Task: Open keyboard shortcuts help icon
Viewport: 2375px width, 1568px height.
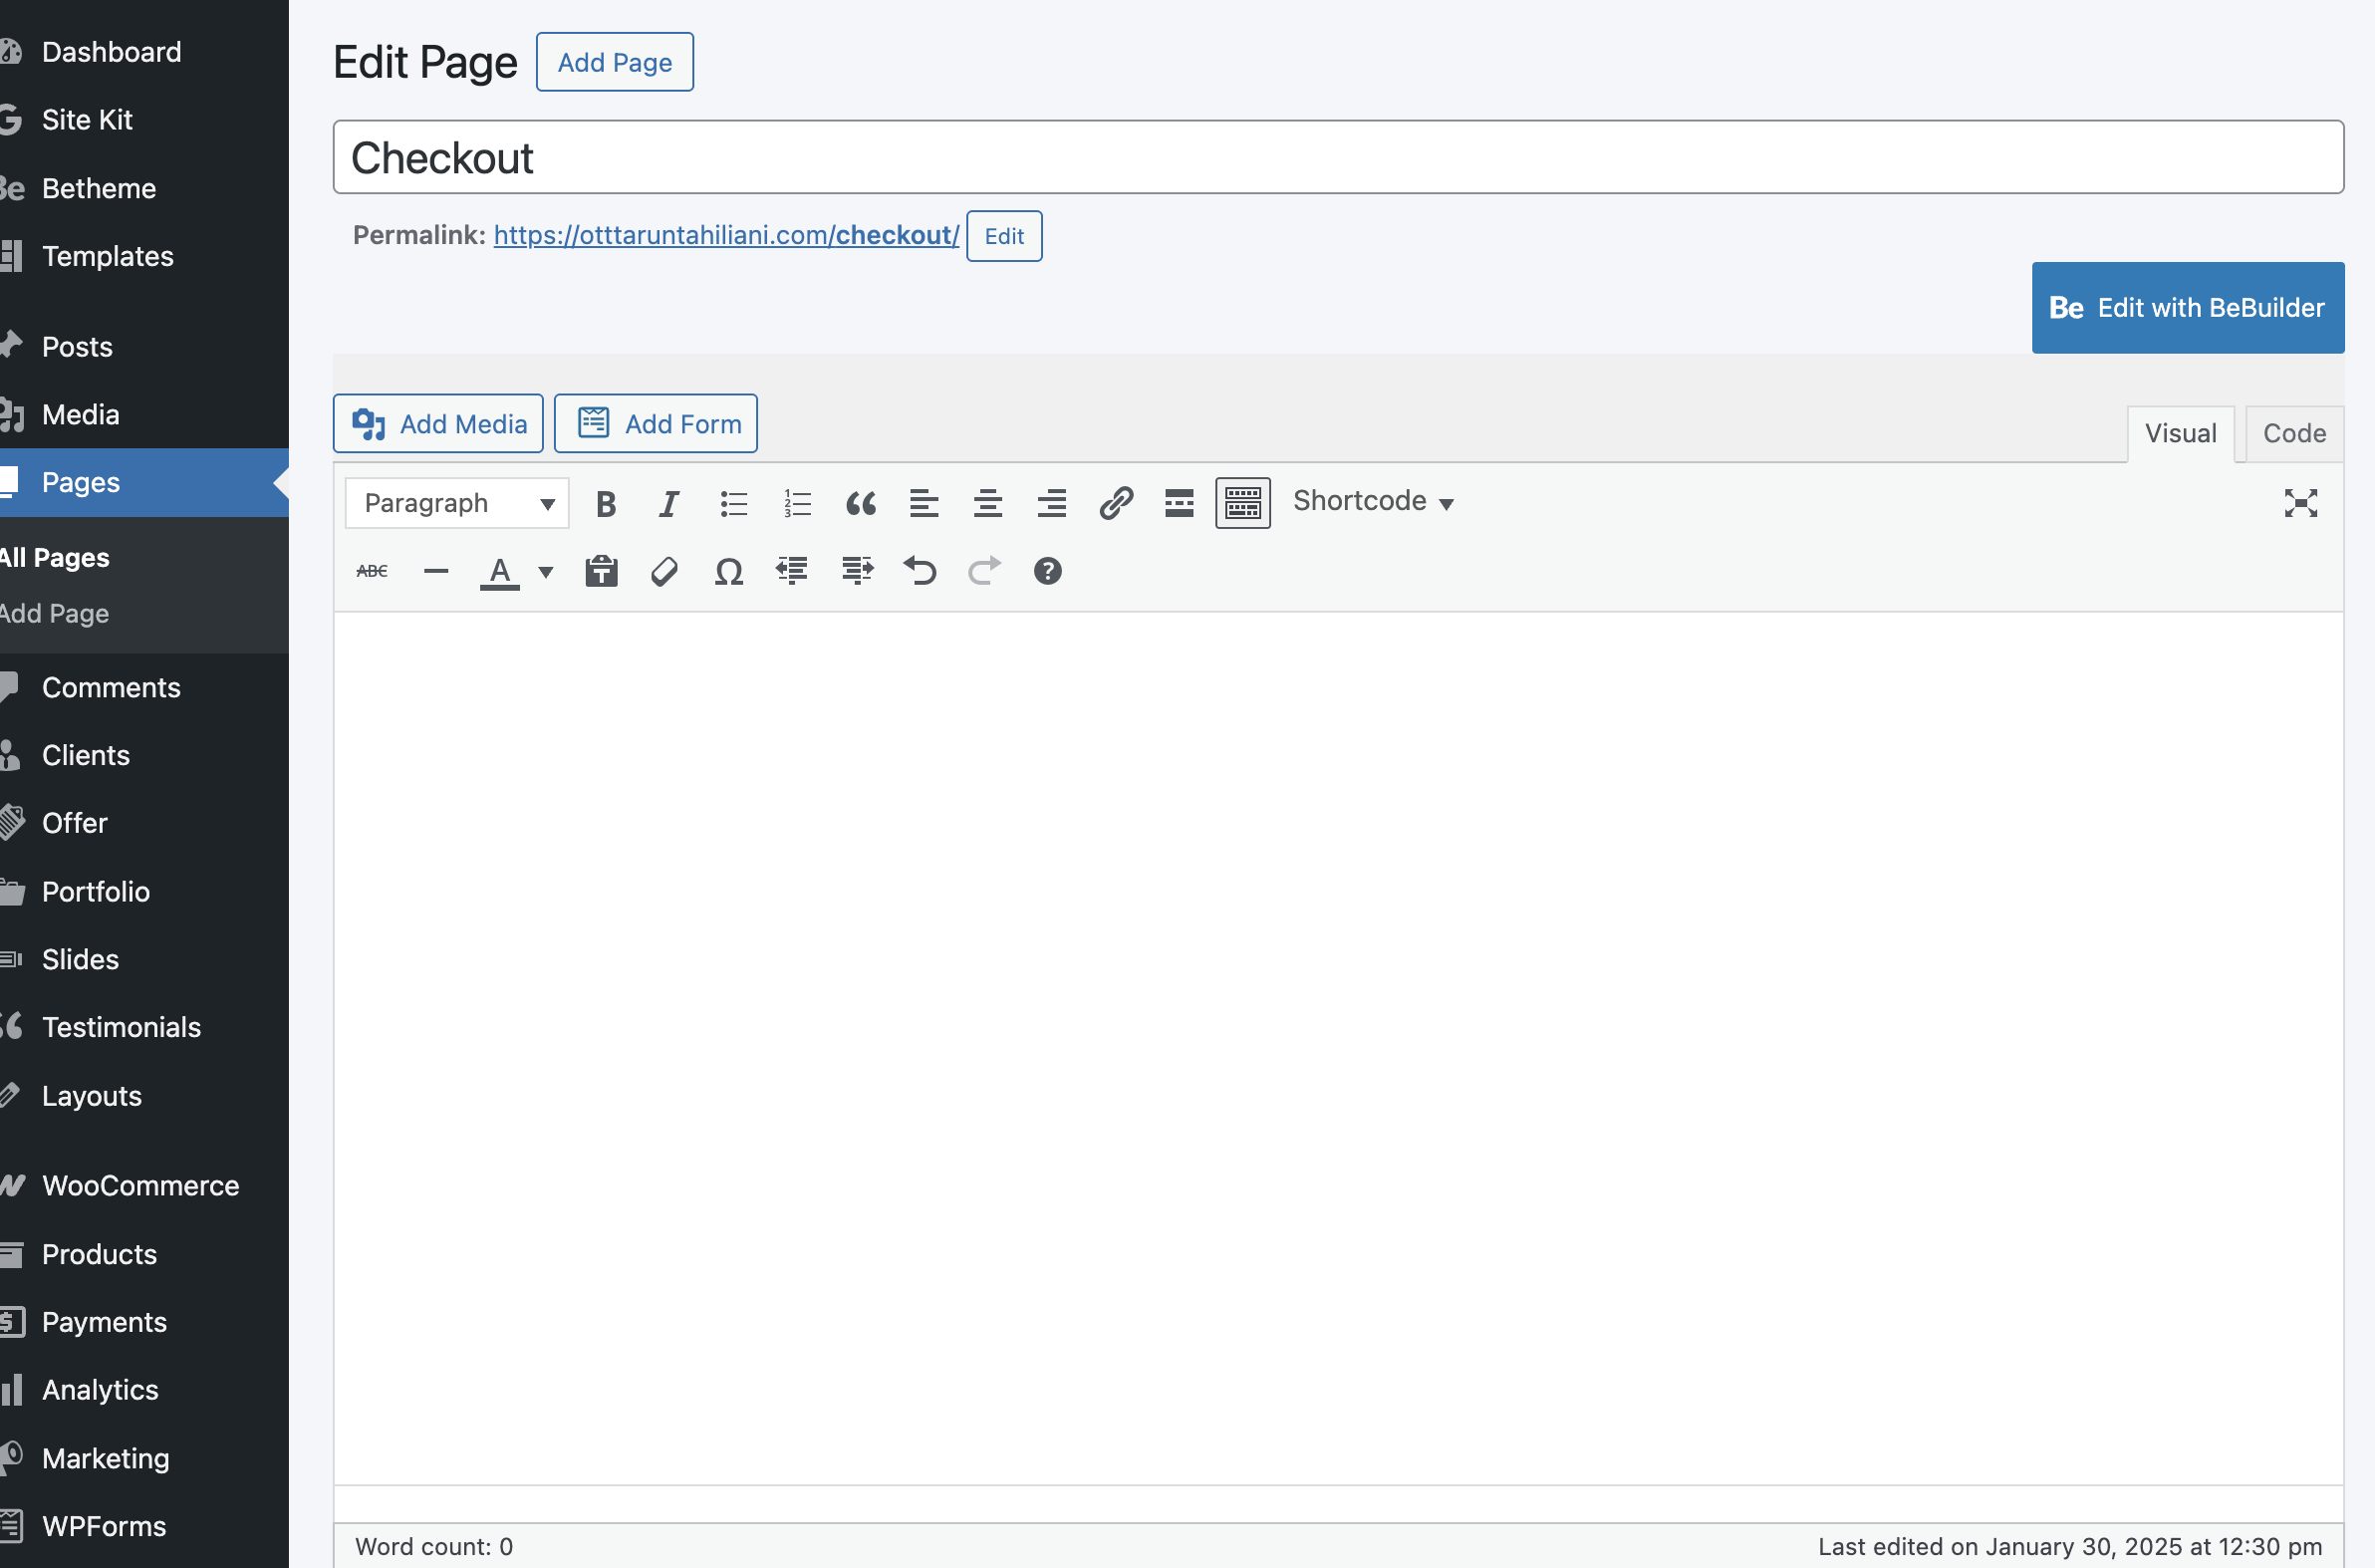Action: click(x=1047, y=572)
